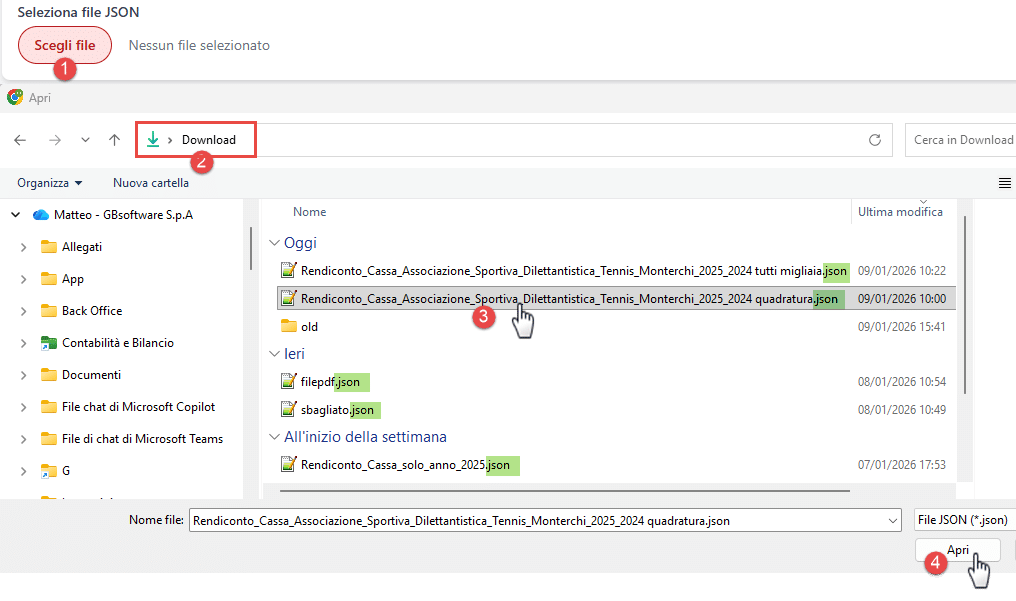Click the Cerca in Download search box
This screenshot has width=1016, height=601.
(x=961, y=140)
